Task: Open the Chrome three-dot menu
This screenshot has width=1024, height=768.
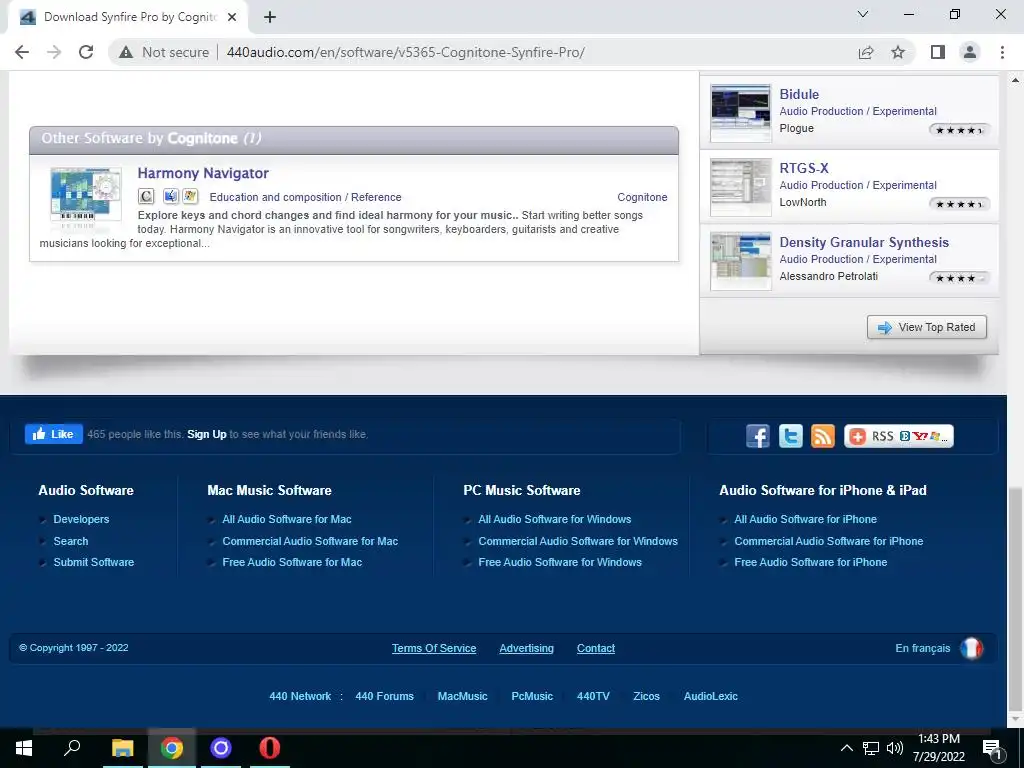Action: click(1002, 52)
